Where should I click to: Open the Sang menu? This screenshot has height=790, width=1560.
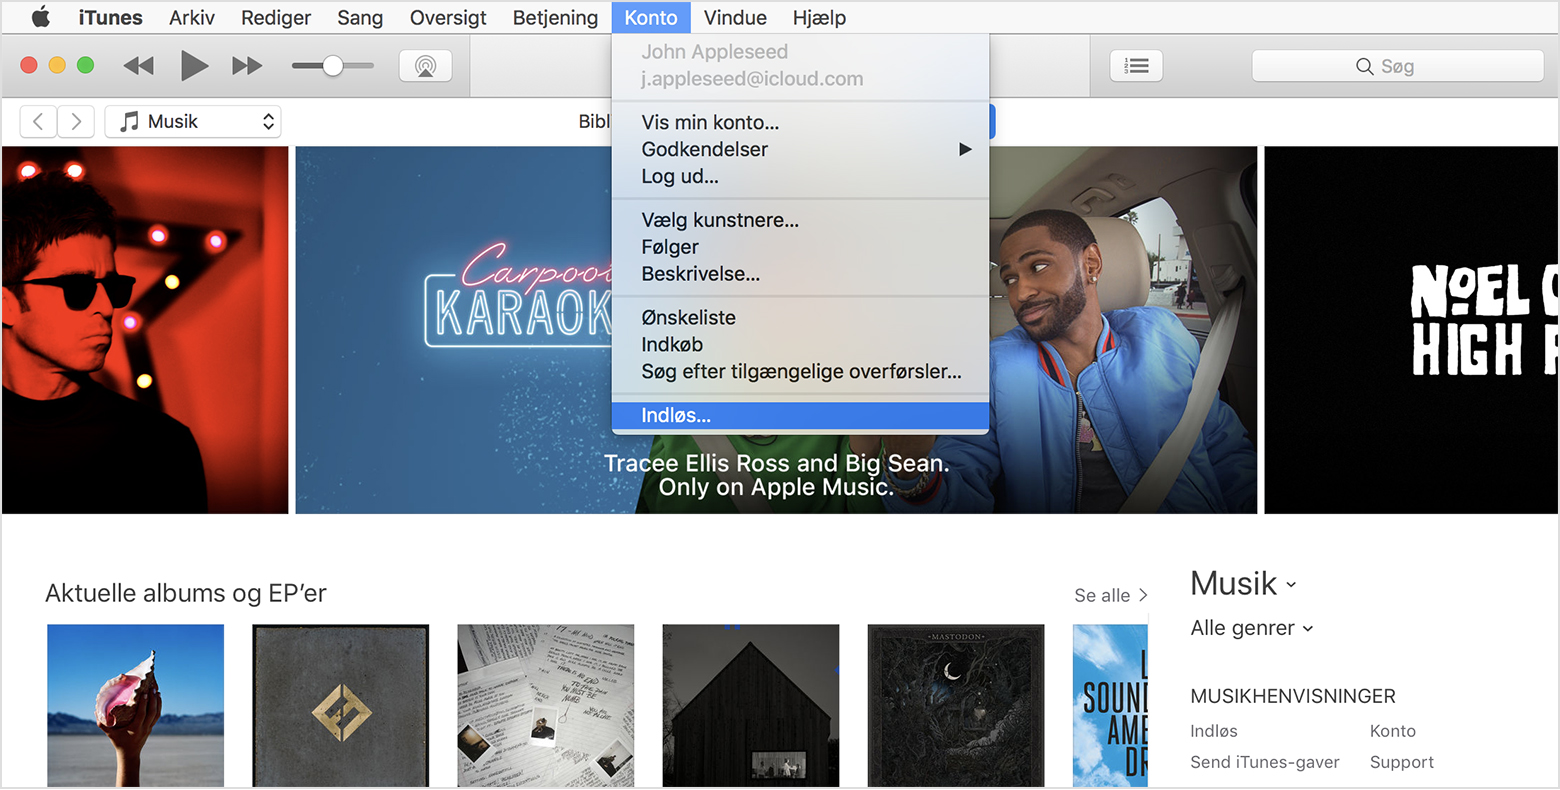point(360,17)
